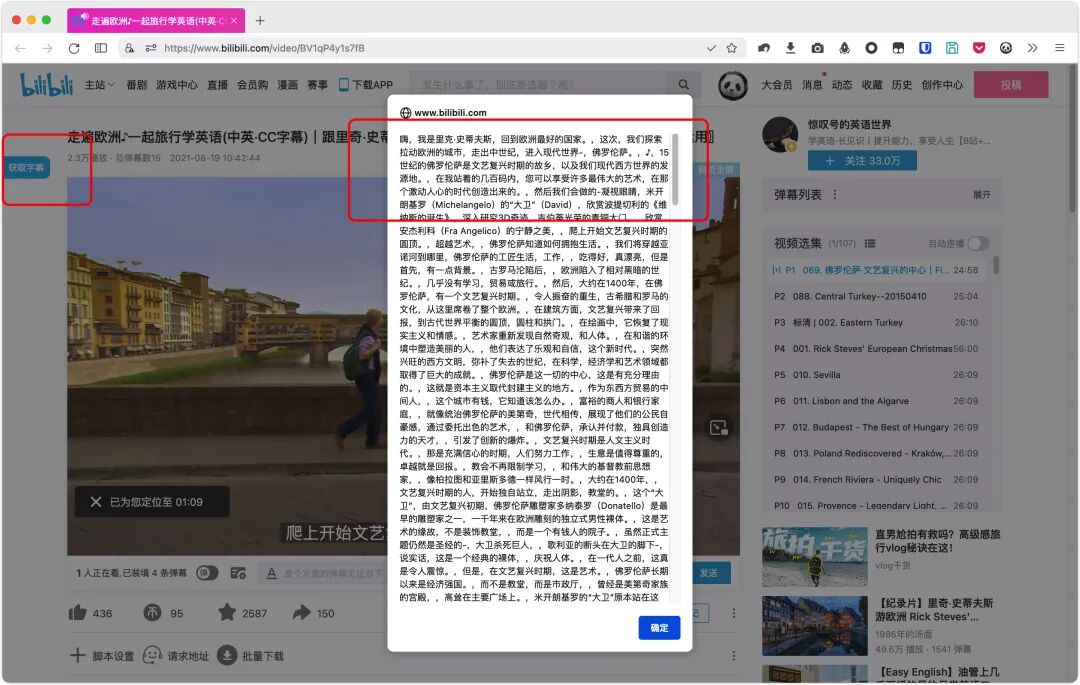Click dialog text scrollbar thumb

point(675,169)
